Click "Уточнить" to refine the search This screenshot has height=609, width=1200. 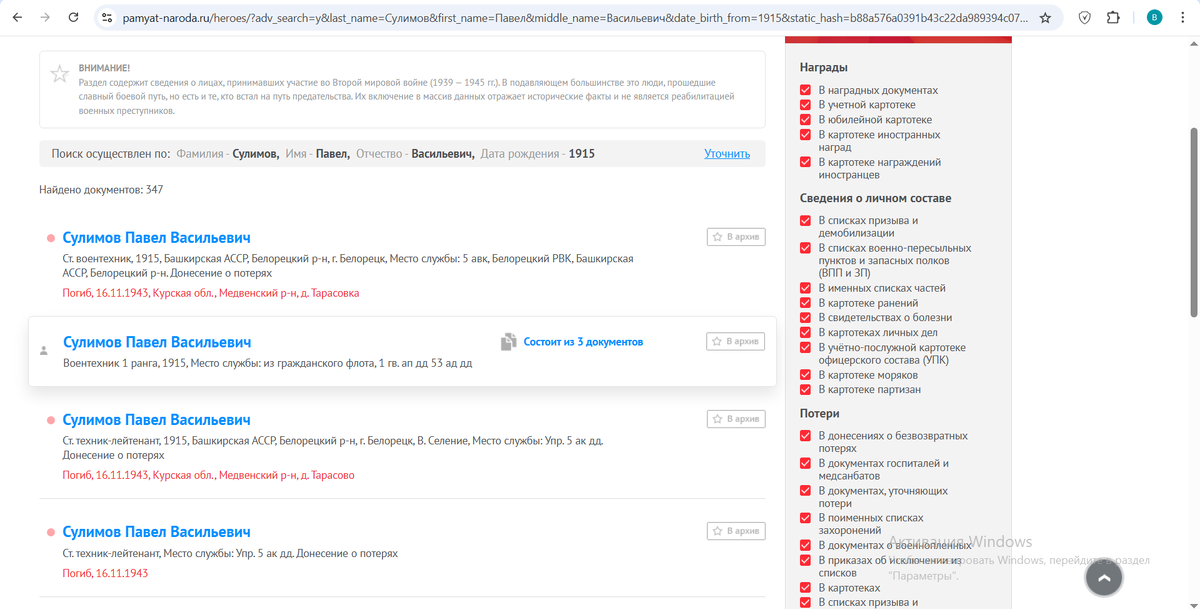[727, 154]
